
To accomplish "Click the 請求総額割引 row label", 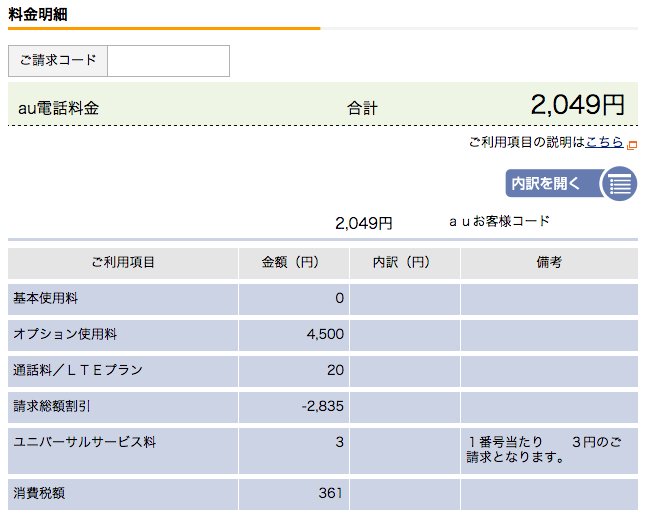I will pos(52,406).
